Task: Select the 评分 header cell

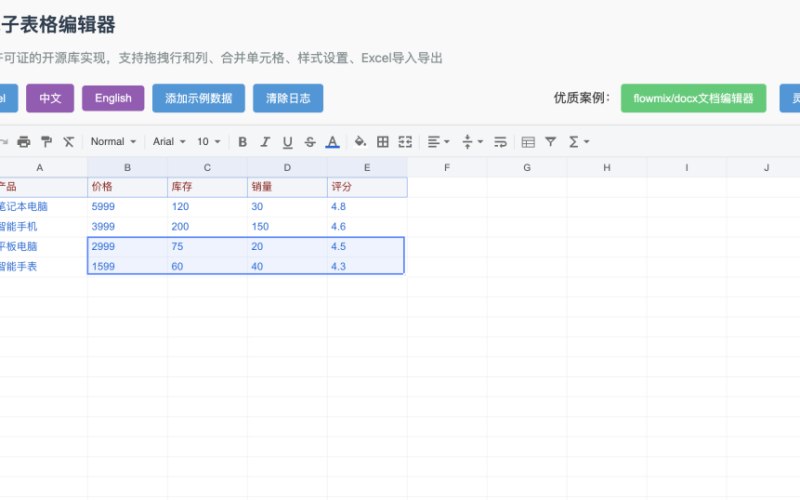Action: click(x=367, y=187)
